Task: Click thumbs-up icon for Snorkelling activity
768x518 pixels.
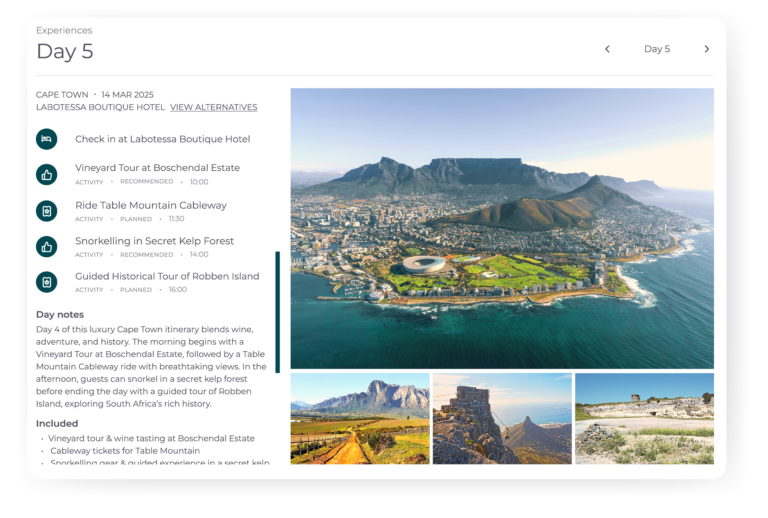Action: [x=47, y=247]
